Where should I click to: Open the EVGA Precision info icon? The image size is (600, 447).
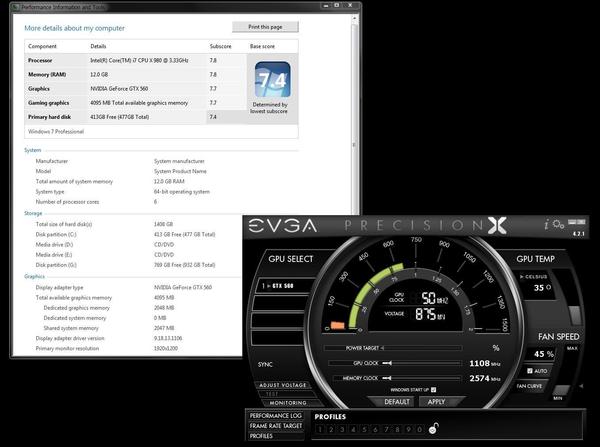(x=546, y=224)
